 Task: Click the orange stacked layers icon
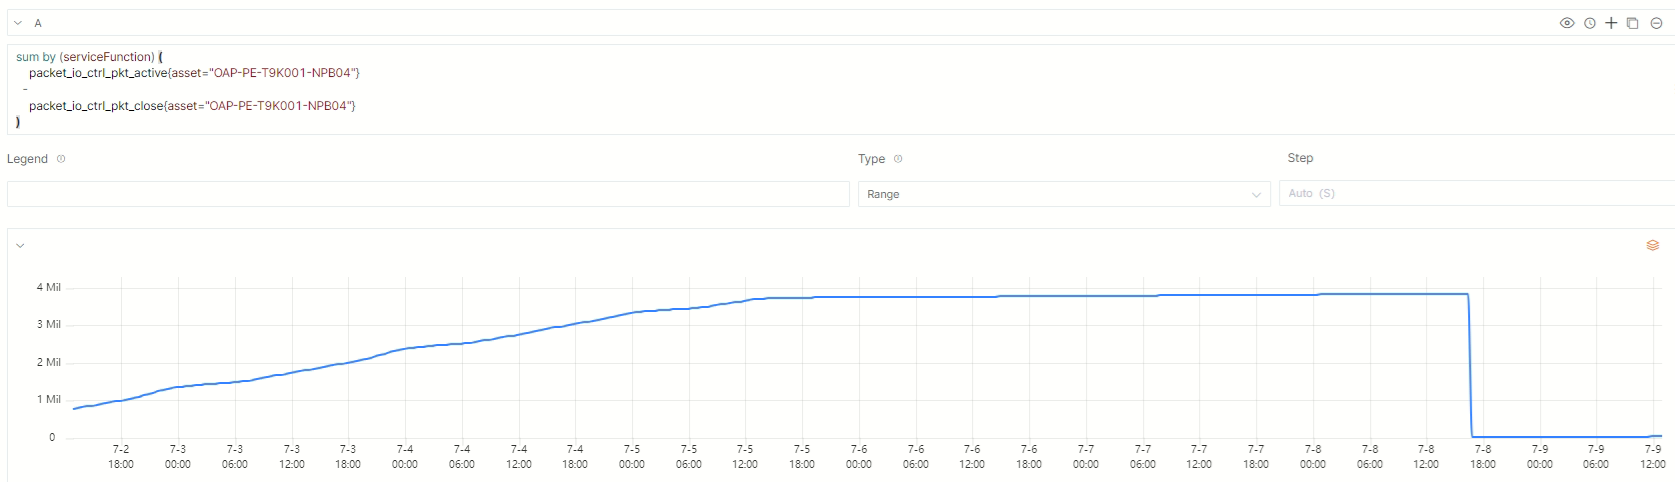1652,245
